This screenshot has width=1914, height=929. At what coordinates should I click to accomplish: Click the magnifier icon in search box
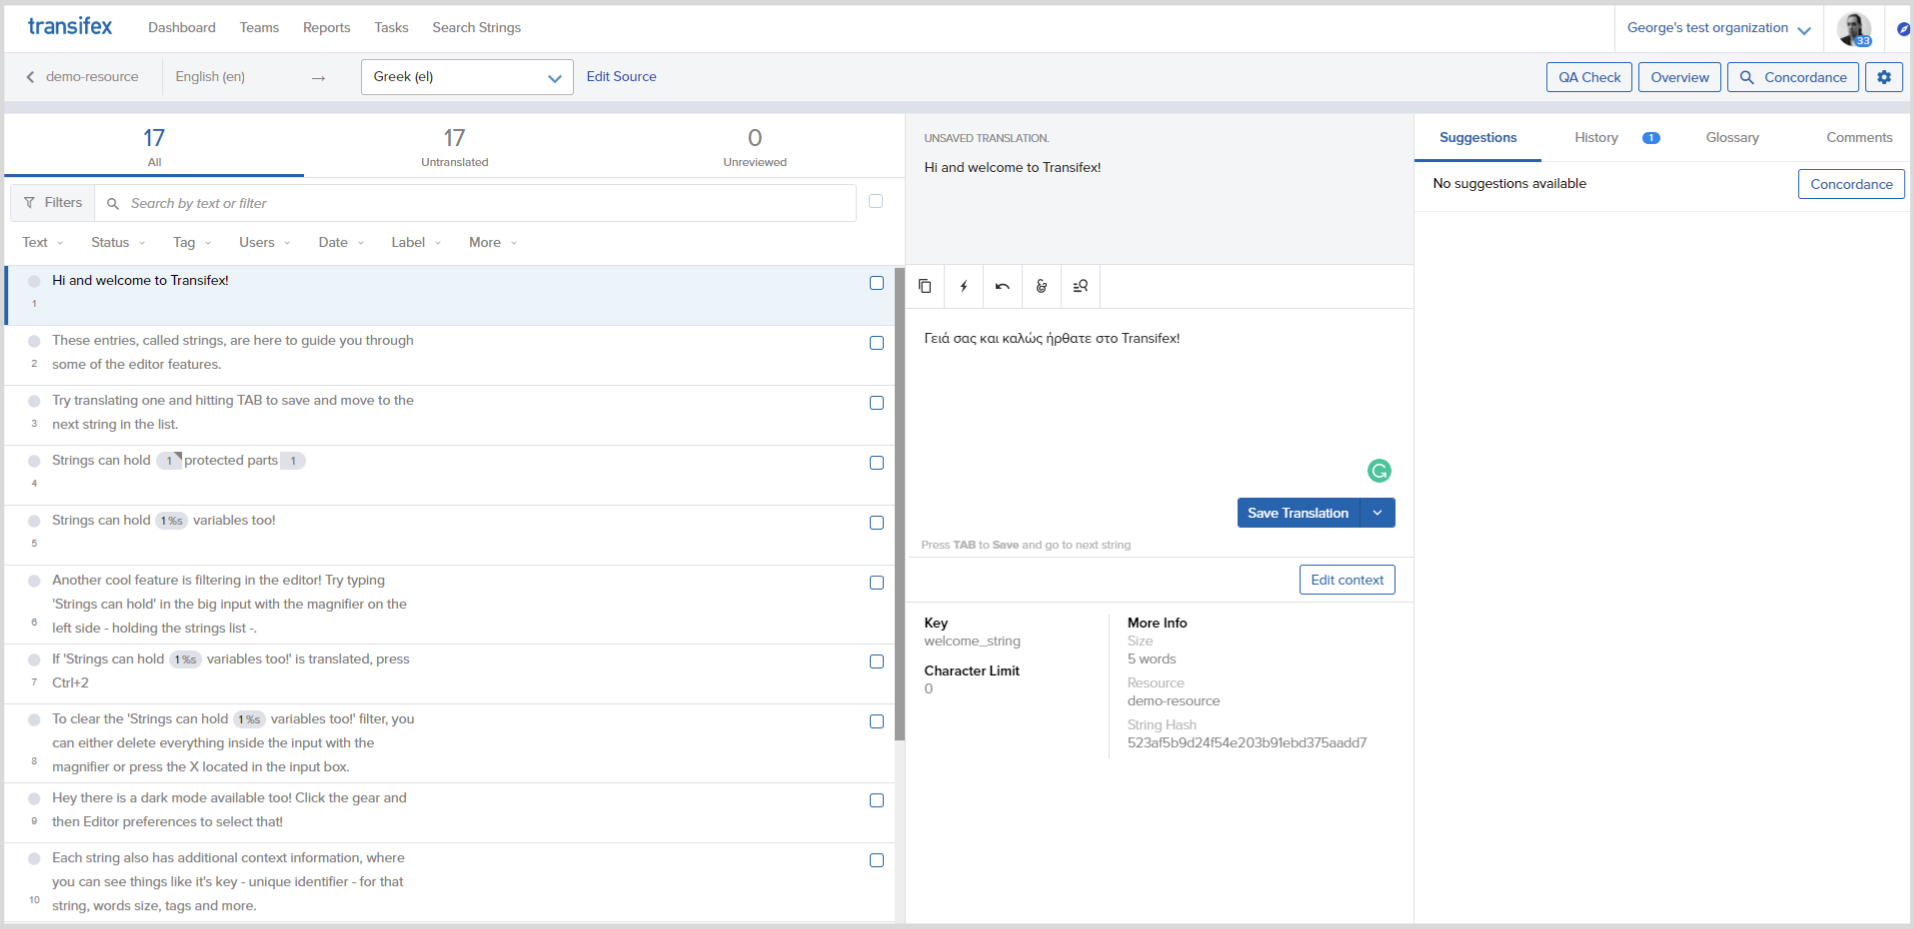(x=113, y=204)
